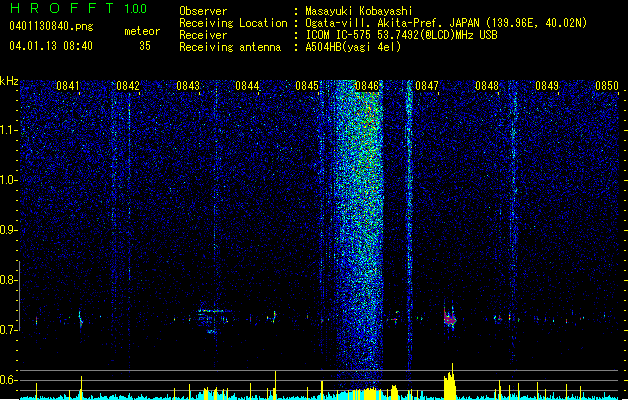Click the 0843 time marker
This screenshot has height=400, width=629.
pos(188,86)
